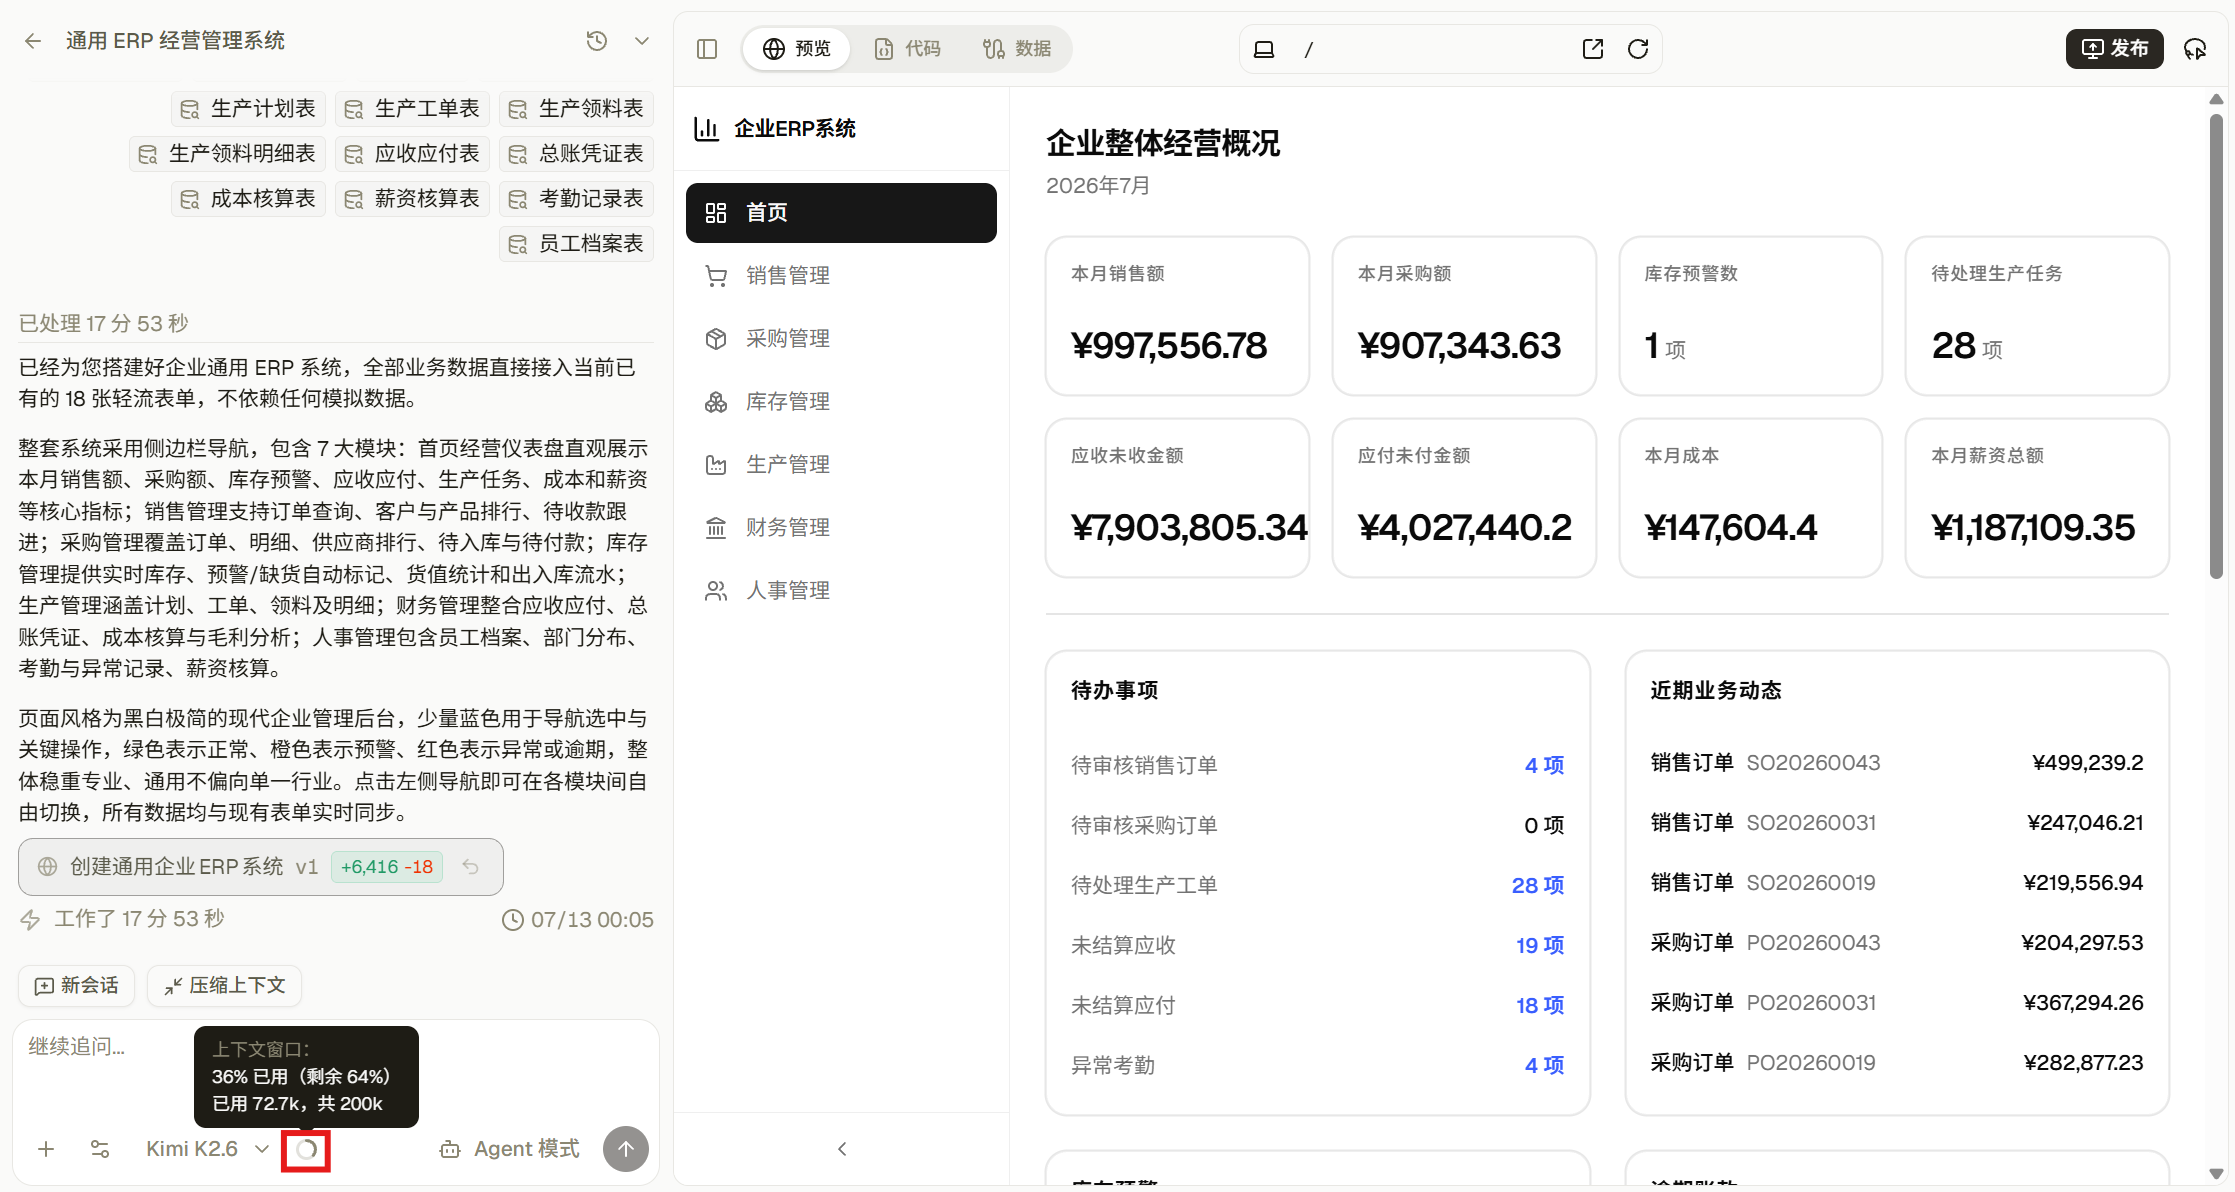Viewport: 2235px width, 1192px height.
Task: Open preview in new window icon
Action: 1593,49
